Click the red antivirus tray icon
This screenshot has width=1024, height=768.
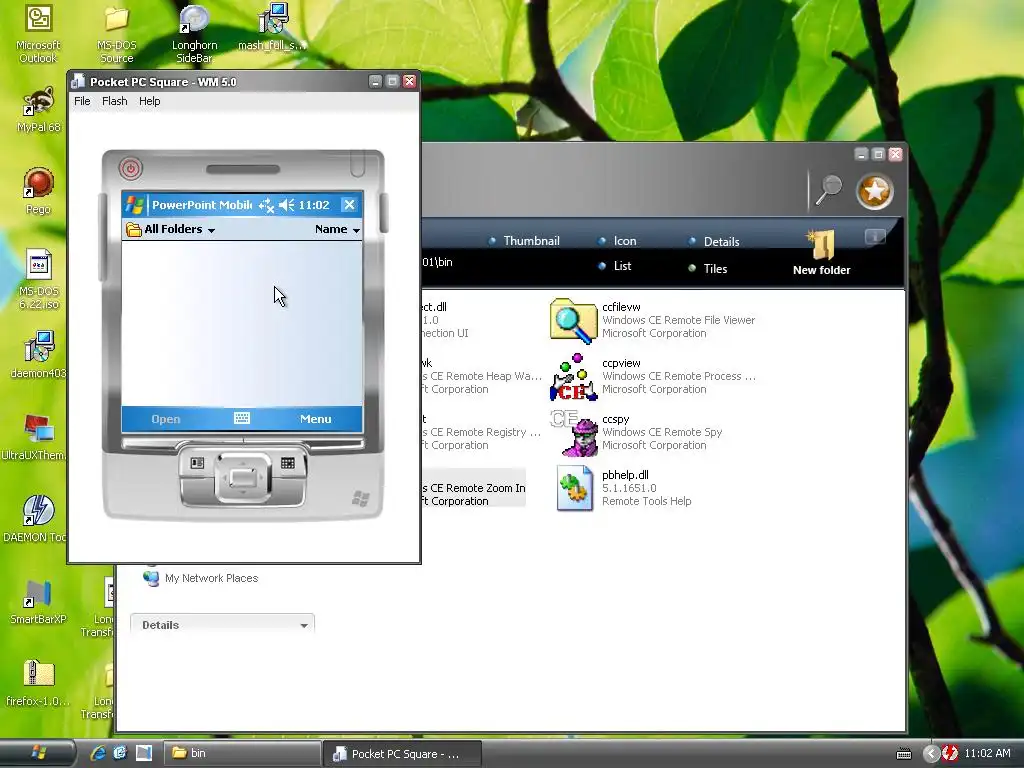pyautogui.click(x=950, y=754)
